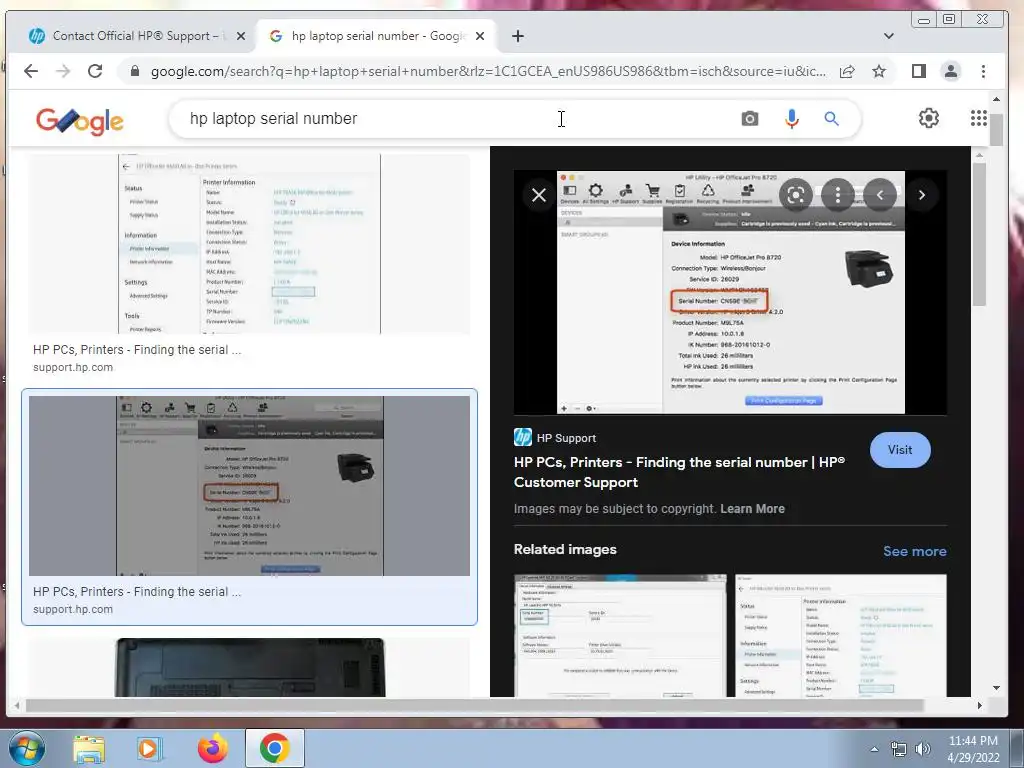1024x768 pixels.
Task: Submit search with magnifier icon
Action: [831, 119]
